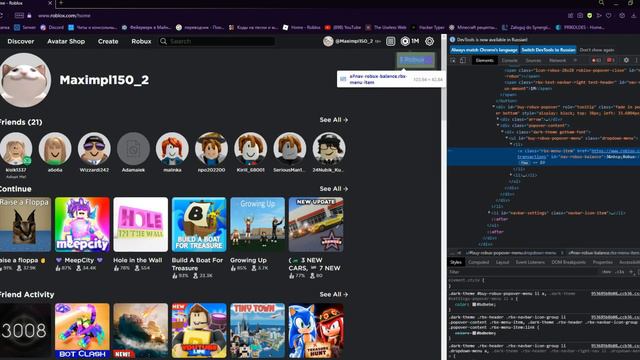
Task: Collapse the buy-robux-popover-menu ul node
Action: pyautogui.click(x=507, y=138)
